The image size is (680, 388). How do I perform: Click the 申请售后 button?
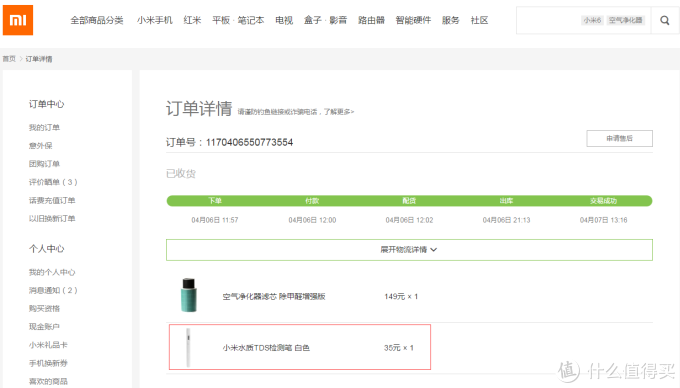[x=619, y=138]
